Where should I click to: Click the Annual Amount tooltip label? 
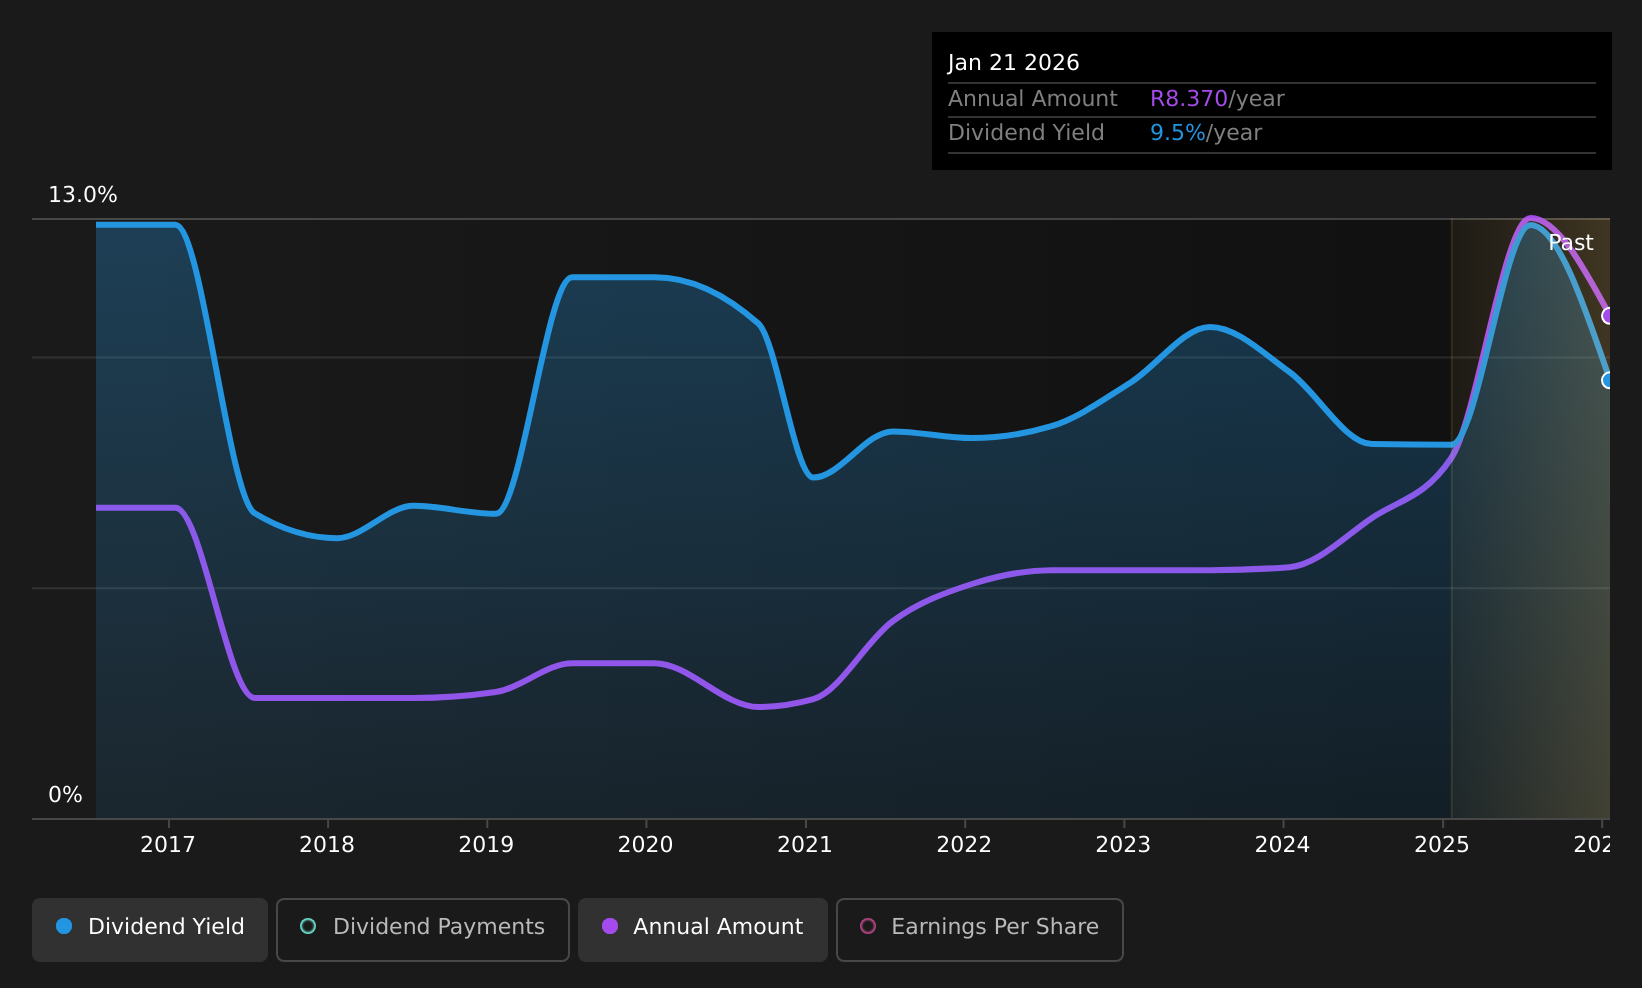pos(1033,99)
